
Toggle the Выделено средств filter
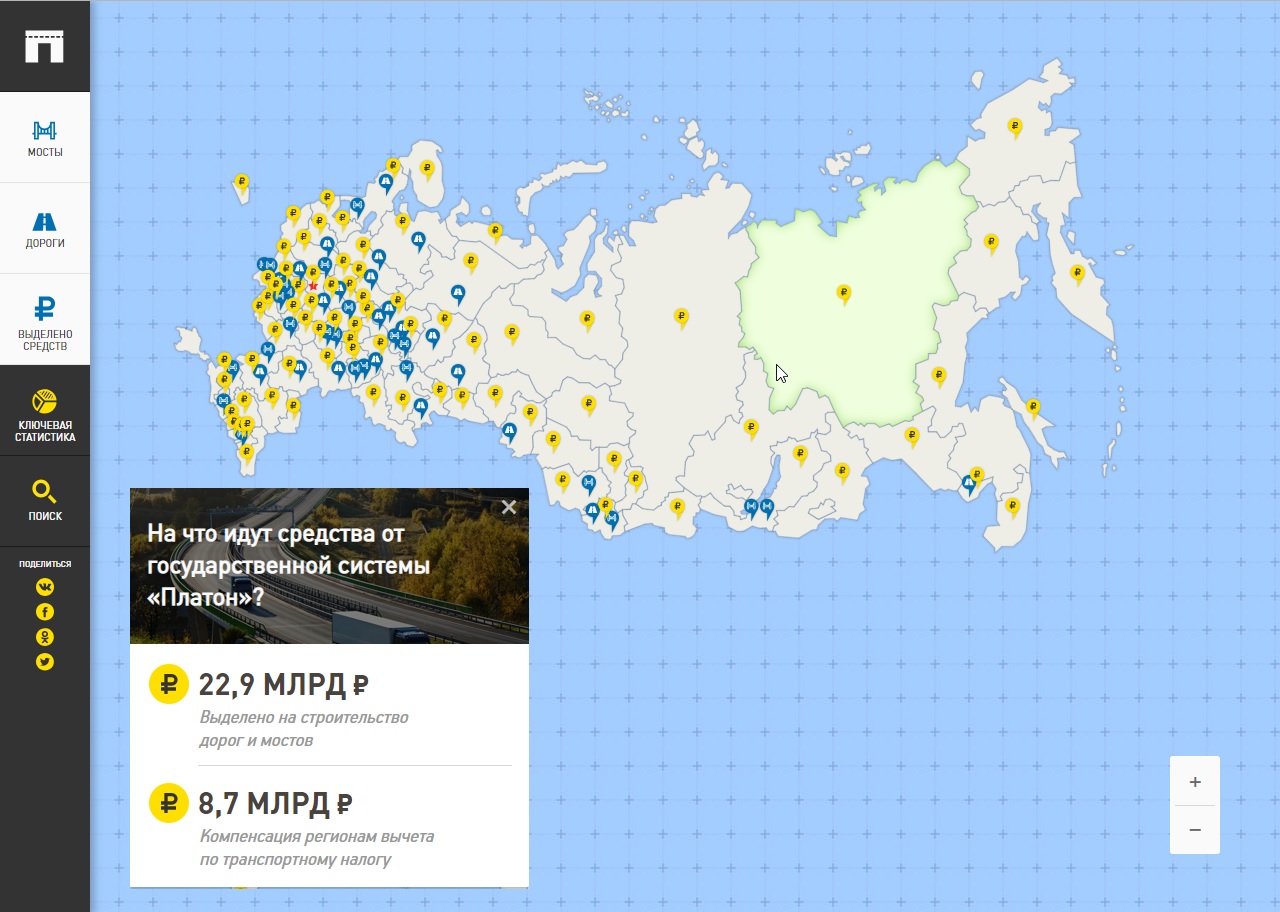coord(45,320)
